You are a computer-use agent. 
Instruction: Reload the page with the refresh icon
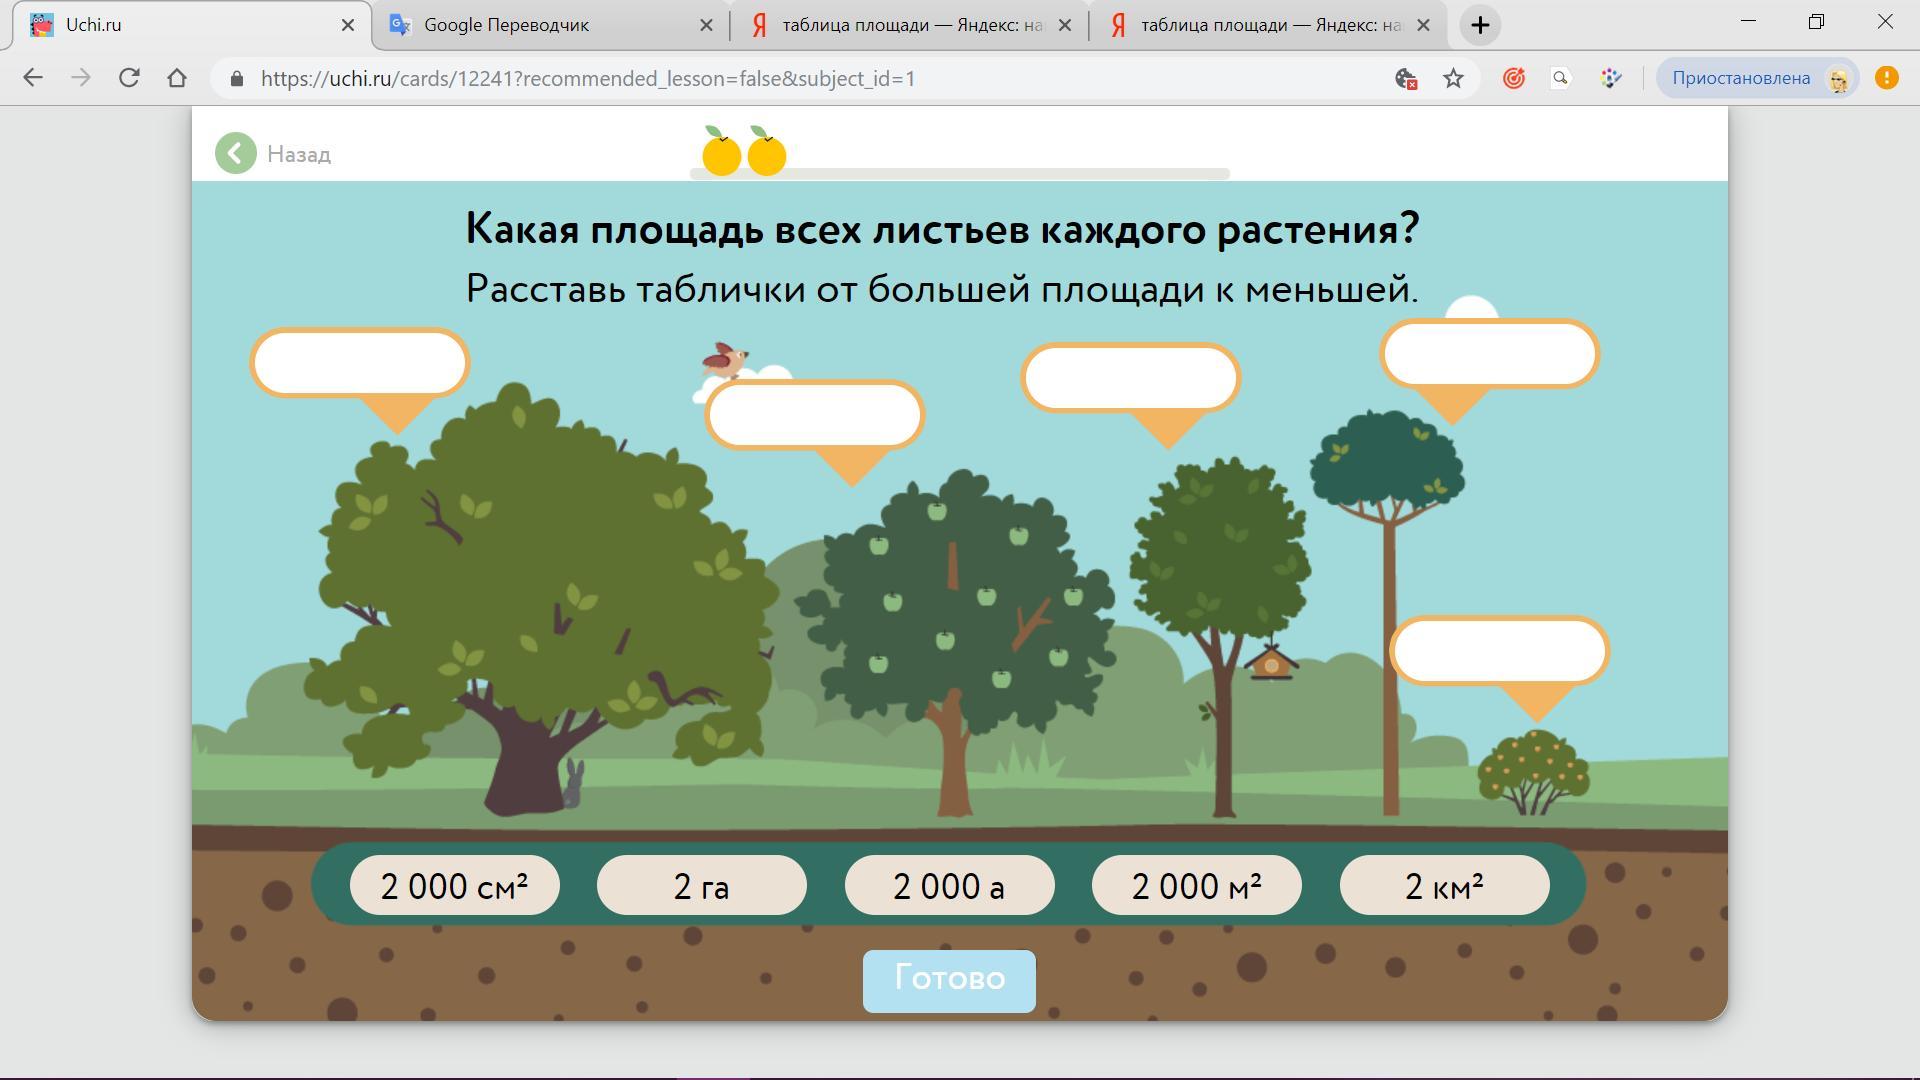(129, 78)
